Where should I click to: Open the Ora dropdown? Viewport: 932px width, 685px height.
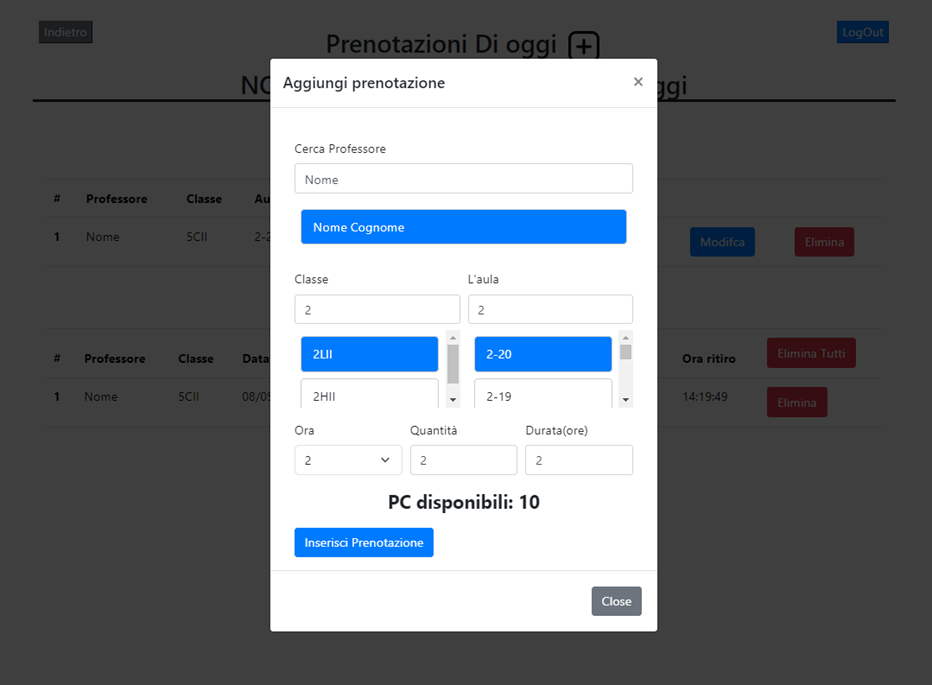[x=348, y=461]
